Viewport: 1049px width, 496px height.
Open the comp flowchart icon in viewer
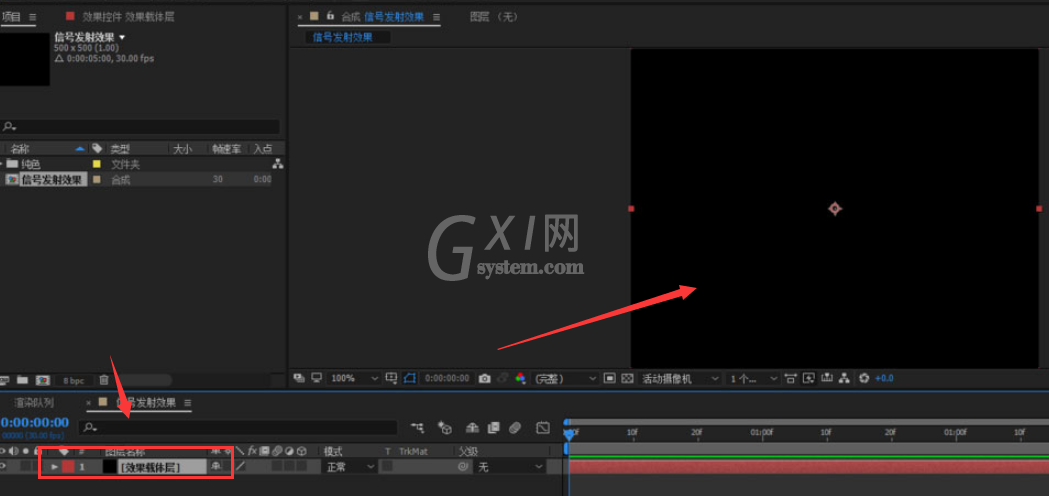pos(844,378)
